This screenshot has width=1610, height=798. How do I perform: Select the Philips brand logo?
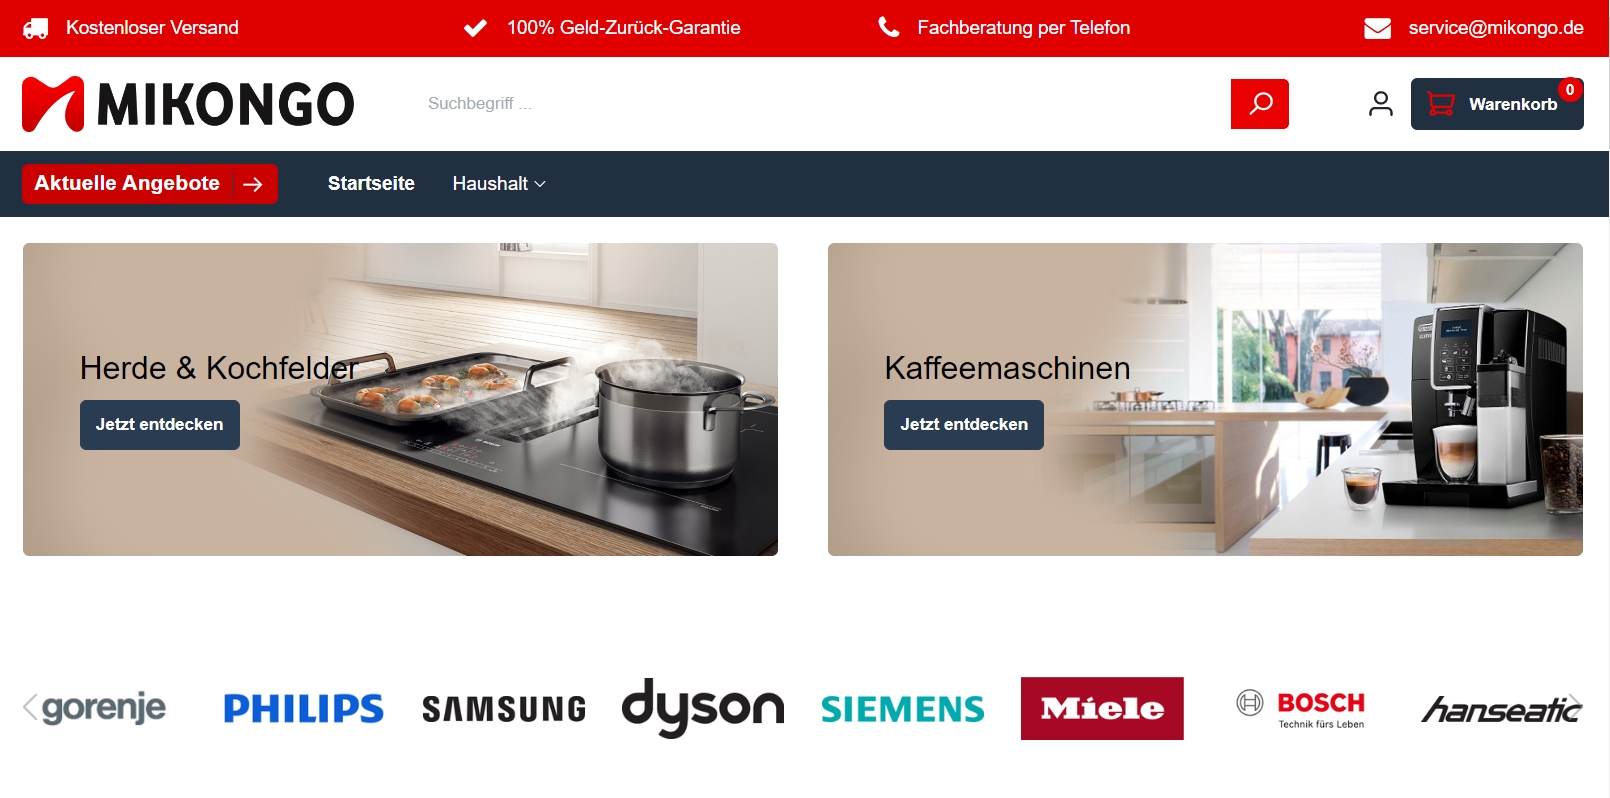[x=303, y=709]
